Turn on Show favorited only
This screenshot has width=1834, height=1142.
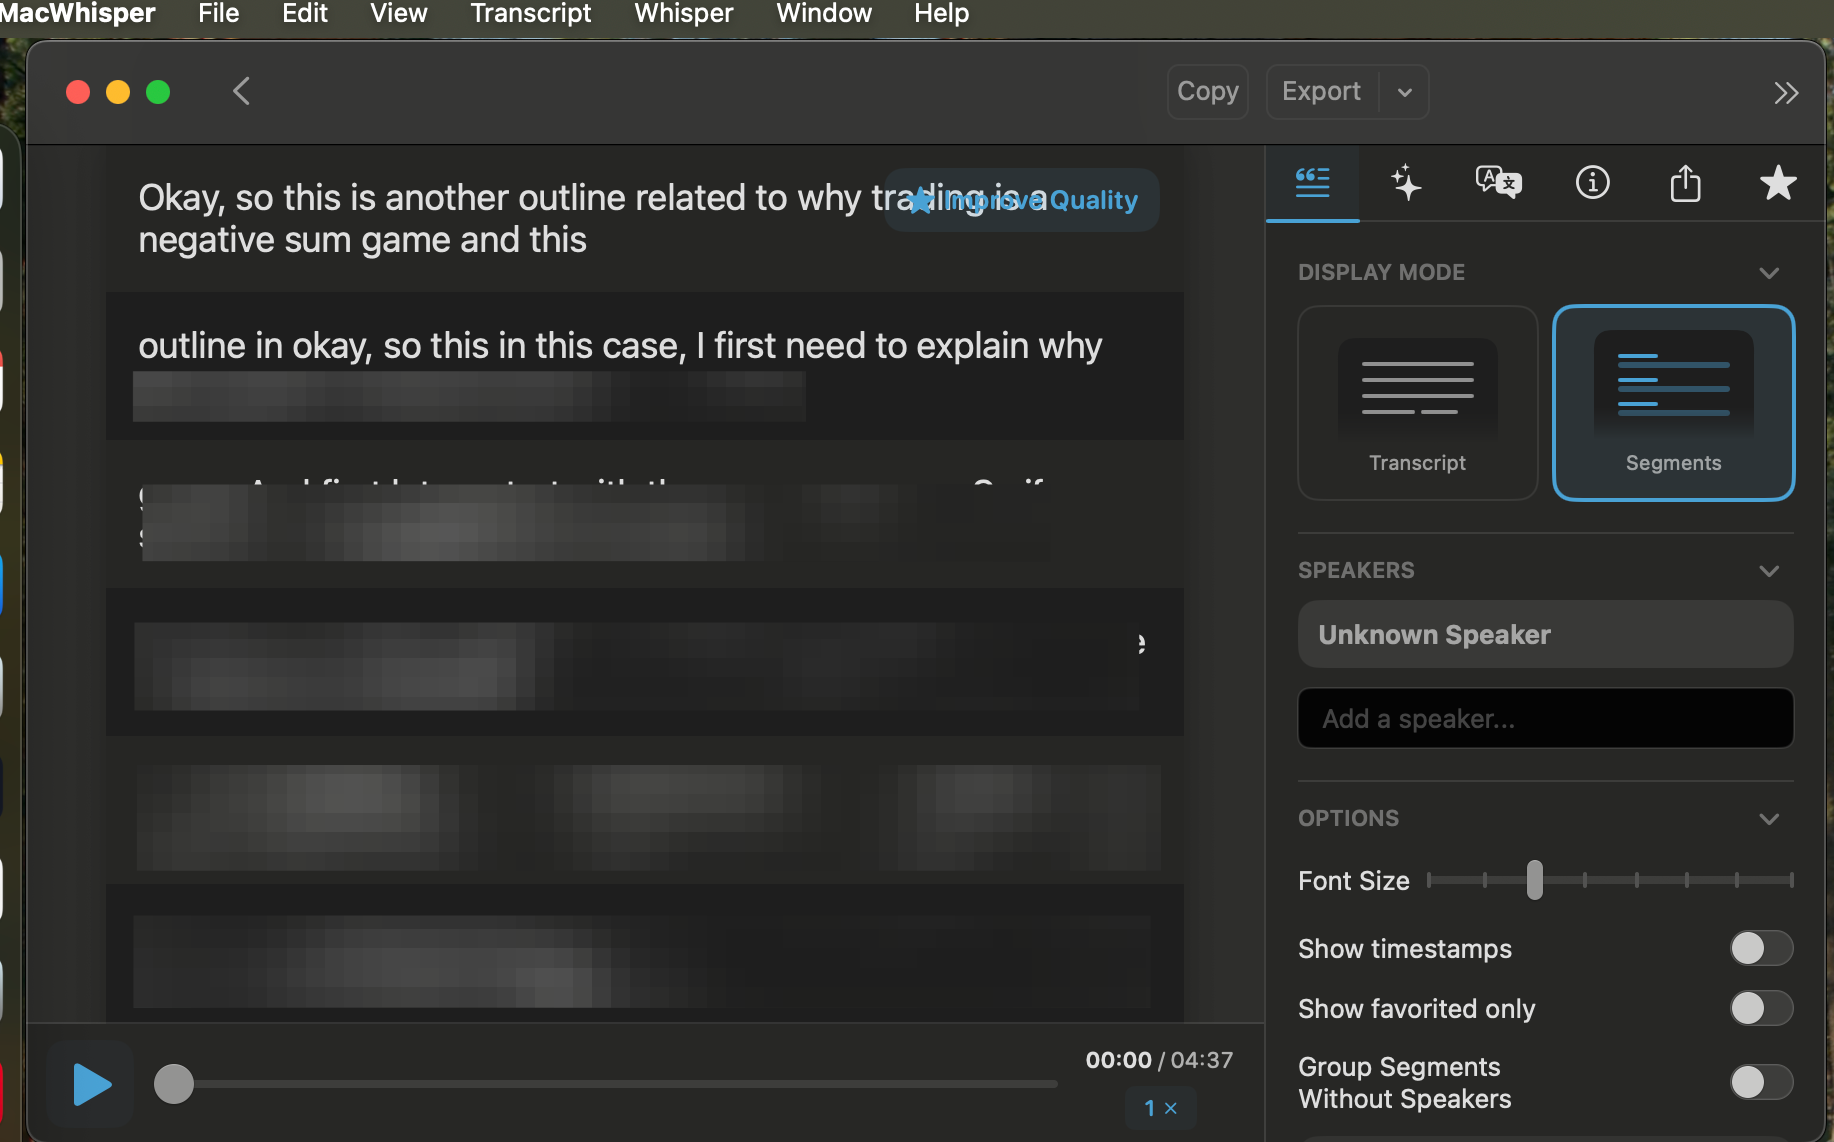pyautogui.click(x=1760, y=1008)
